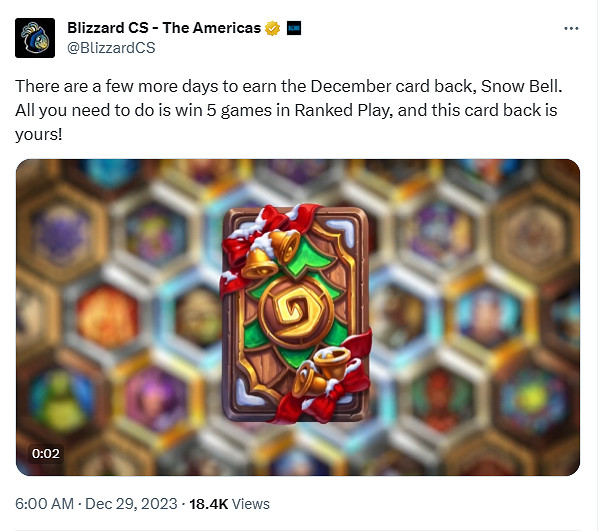Click Blizzard CS - The Americas name

164,28
